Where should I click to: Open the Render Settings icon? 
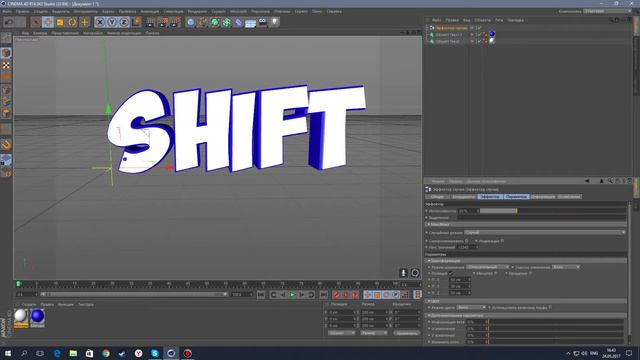pos(176,22)
